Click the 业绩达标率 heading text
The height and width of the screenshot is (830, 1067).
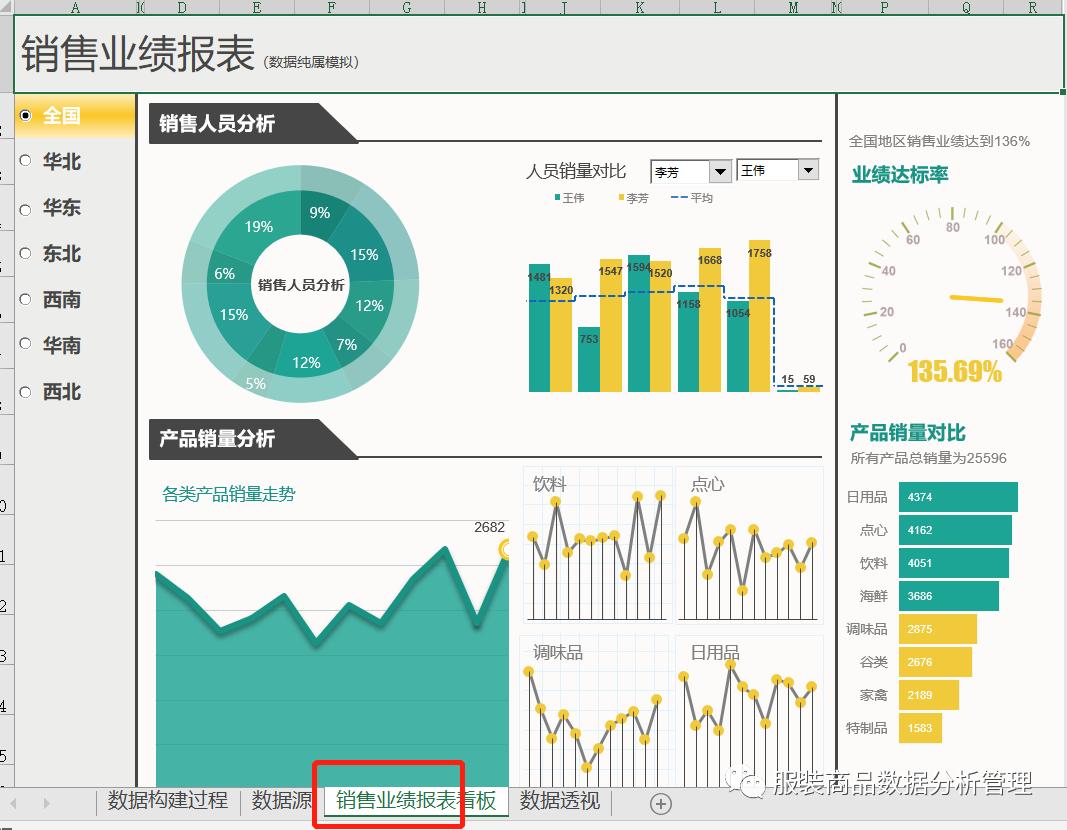pyautogui.click(x=898, y=173)
